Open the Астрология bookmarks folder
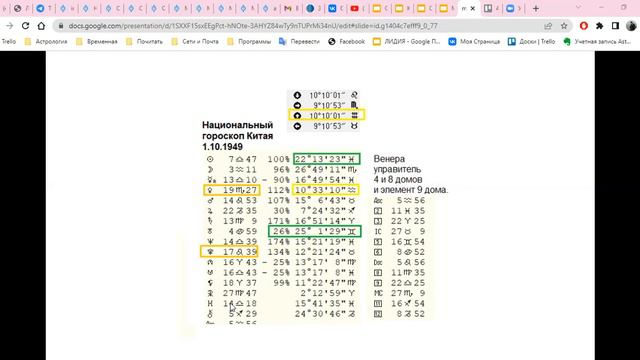This screenshot has width=640, height=360. (46, 42)
